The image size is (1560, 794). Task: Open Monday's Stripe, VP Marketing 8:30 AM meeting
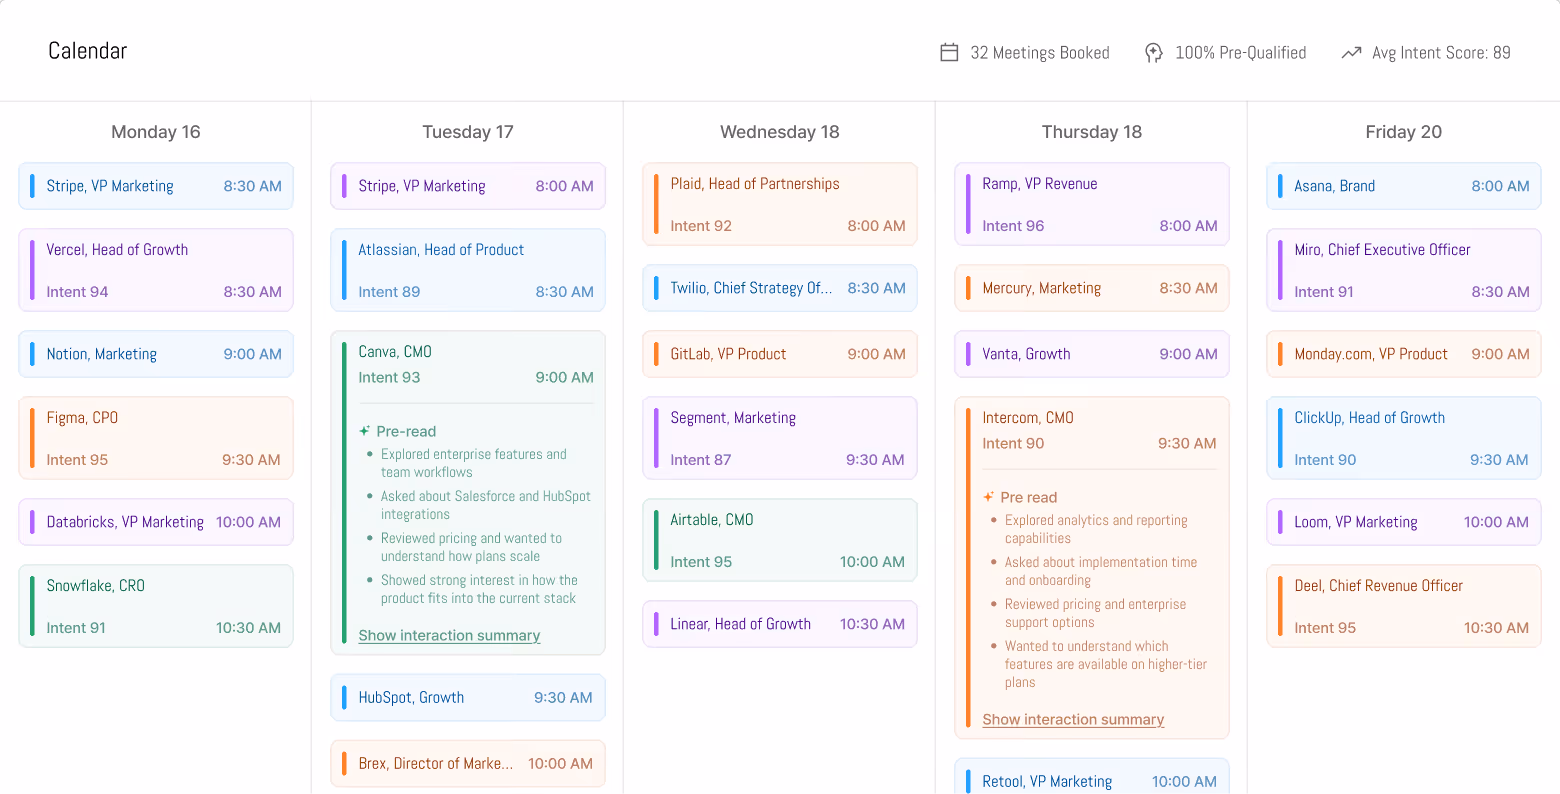pyautogui.click(x=156, y=186)
